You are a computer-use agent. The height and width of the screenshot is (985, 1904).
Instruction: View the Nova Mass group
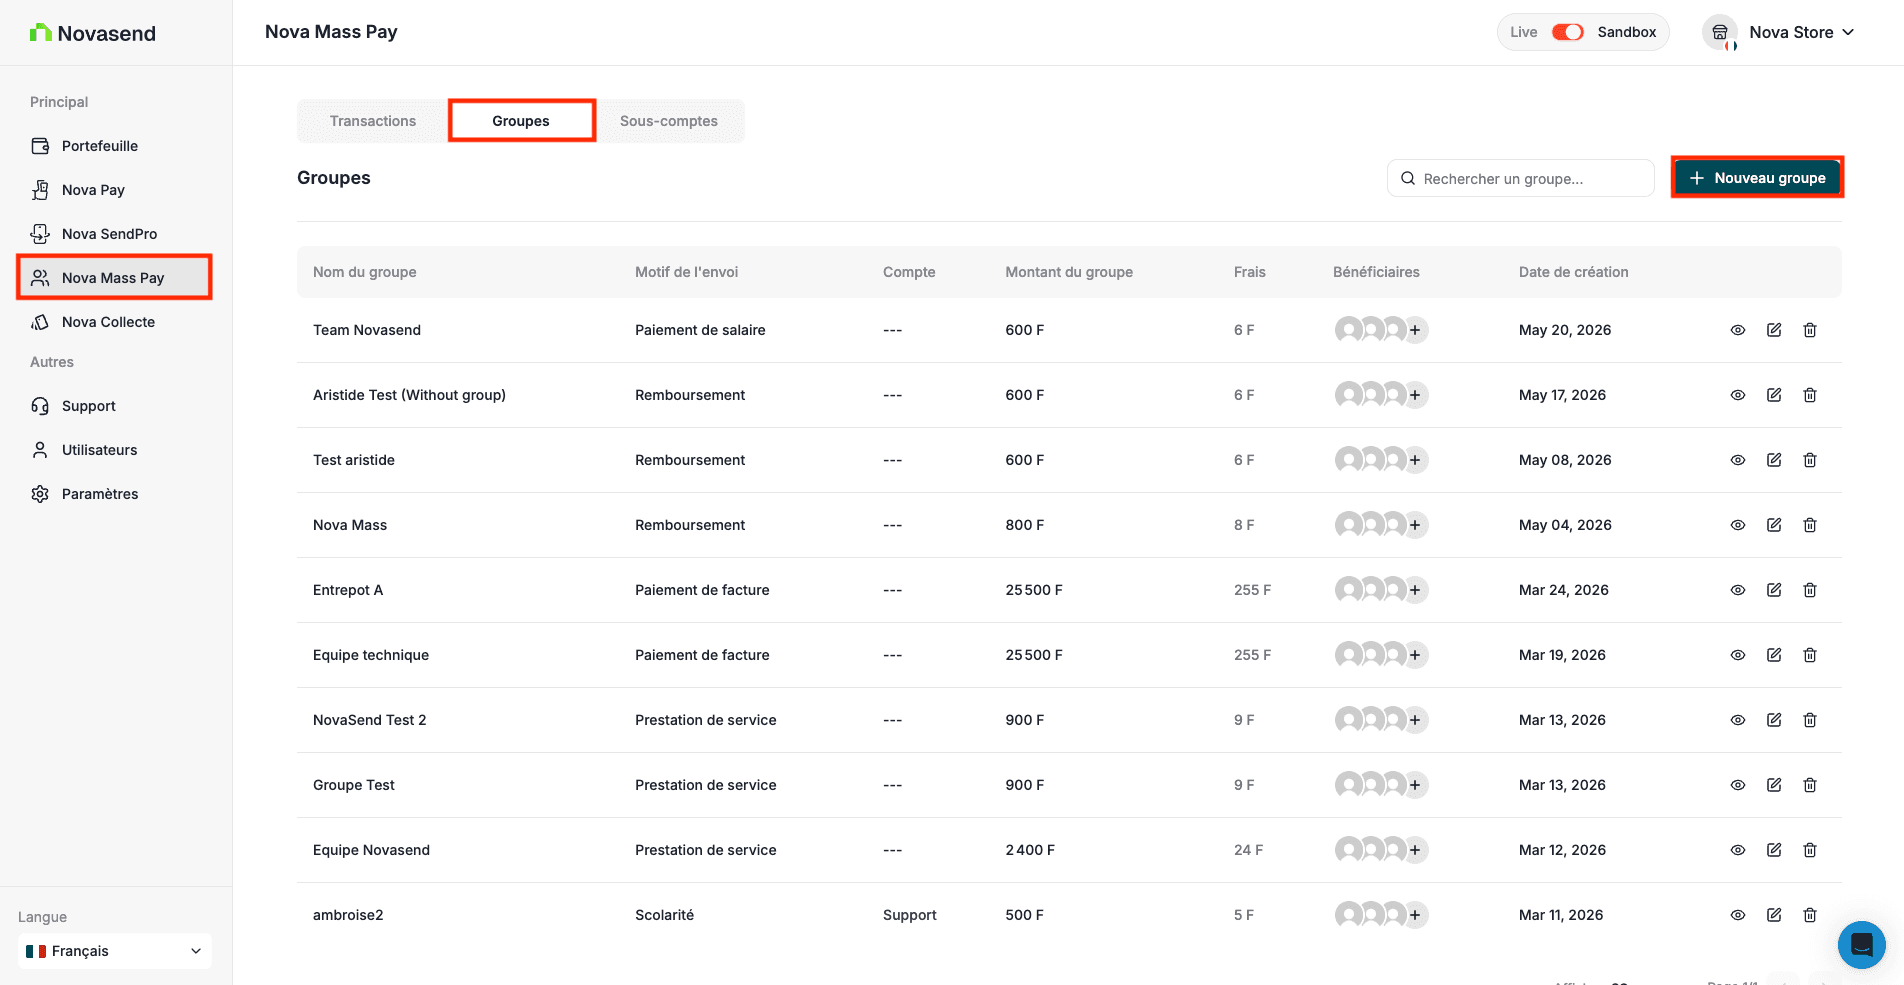coord(1738,525)
